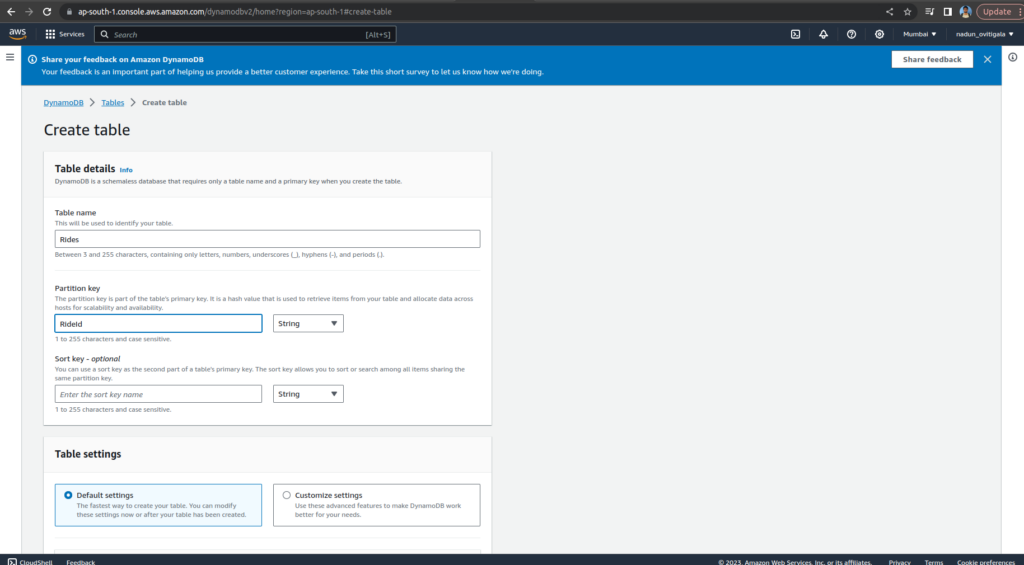Image resolution: width=1024 pixels, height=565 pixels.
Task: Open the Chrome profile avatar
Action: [x=965, y=12]
